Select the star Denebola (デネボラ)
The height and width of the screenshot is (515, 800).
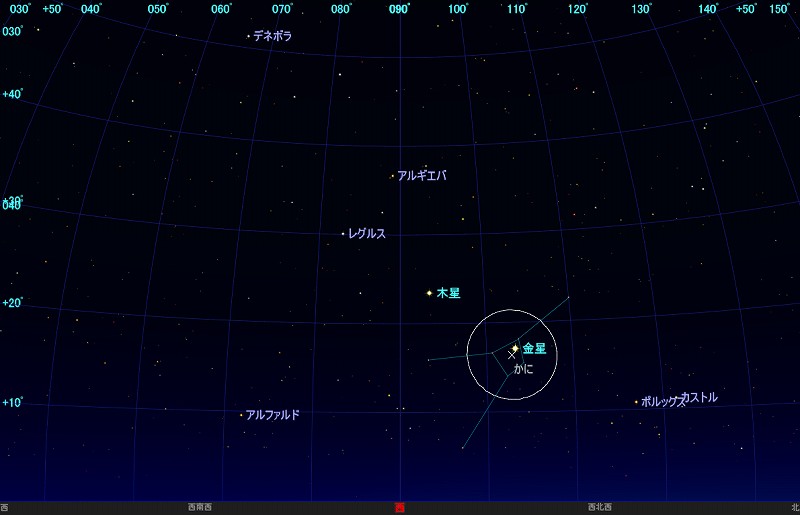coord(249,36)
